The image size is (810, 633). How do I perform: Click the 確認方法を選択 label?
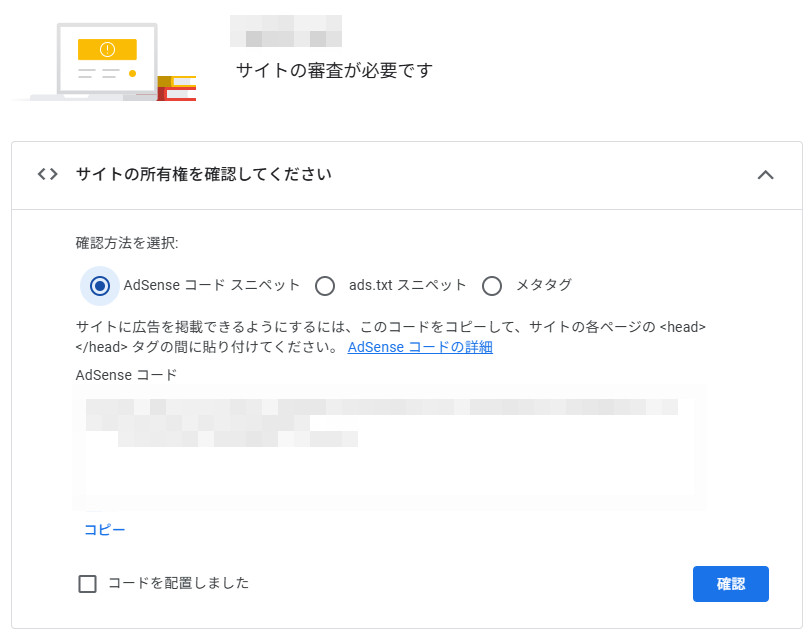pyautogui.click(x=127, y=243)
